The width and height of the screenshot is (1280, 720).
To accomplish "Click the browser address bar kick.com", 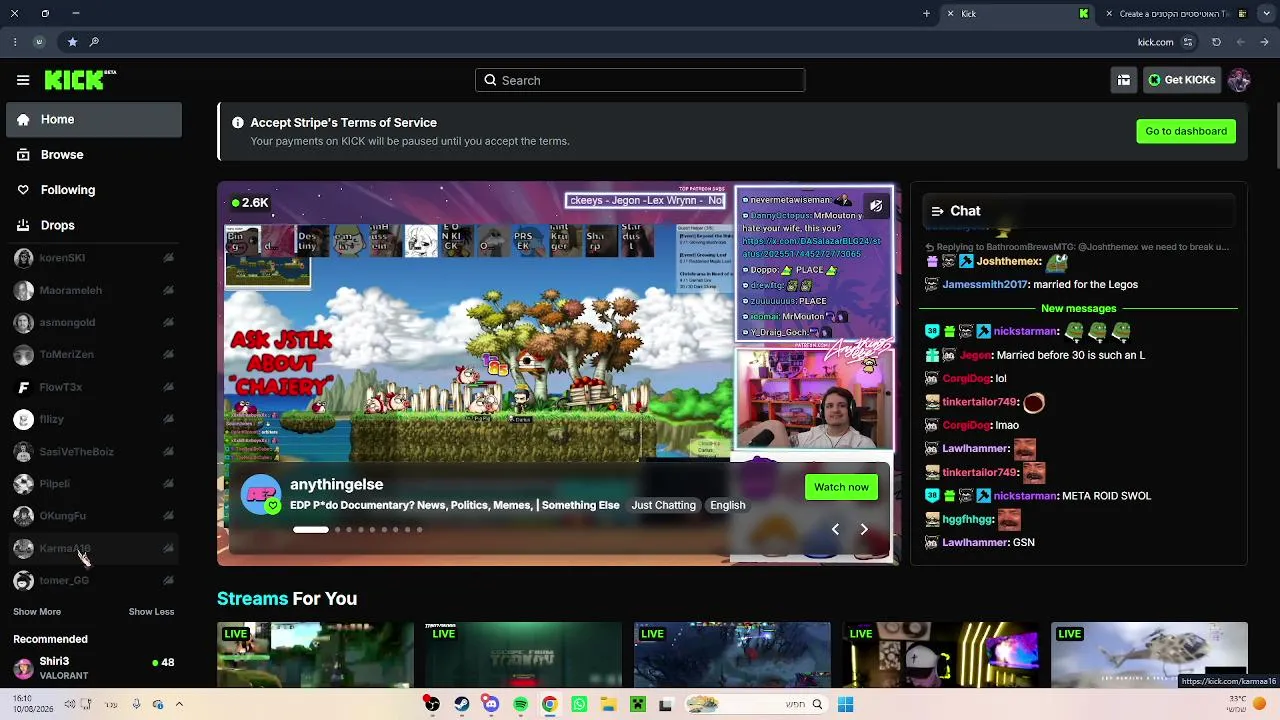I will [1155, 42].
